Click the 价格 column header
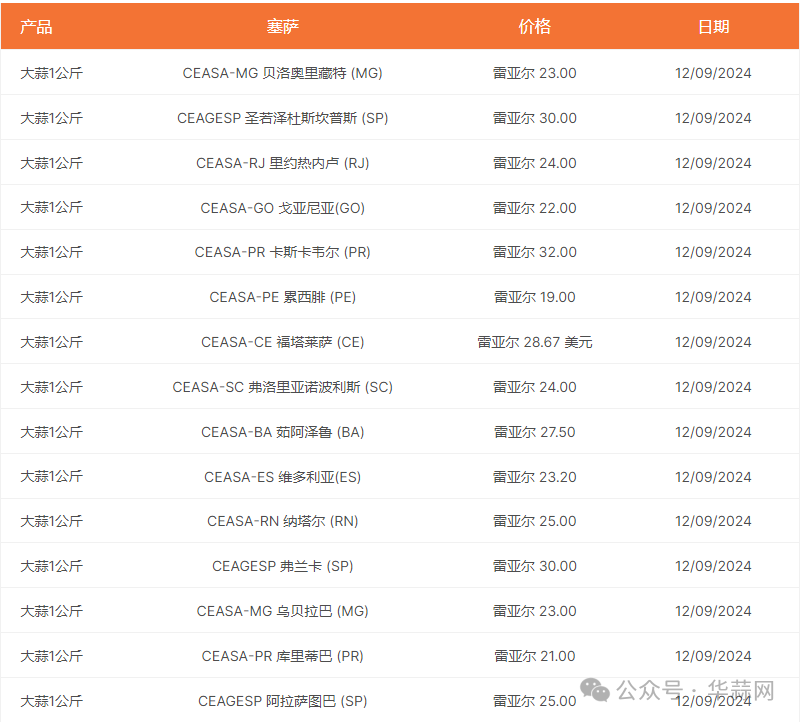800x722 pixels. click(535, 27)
